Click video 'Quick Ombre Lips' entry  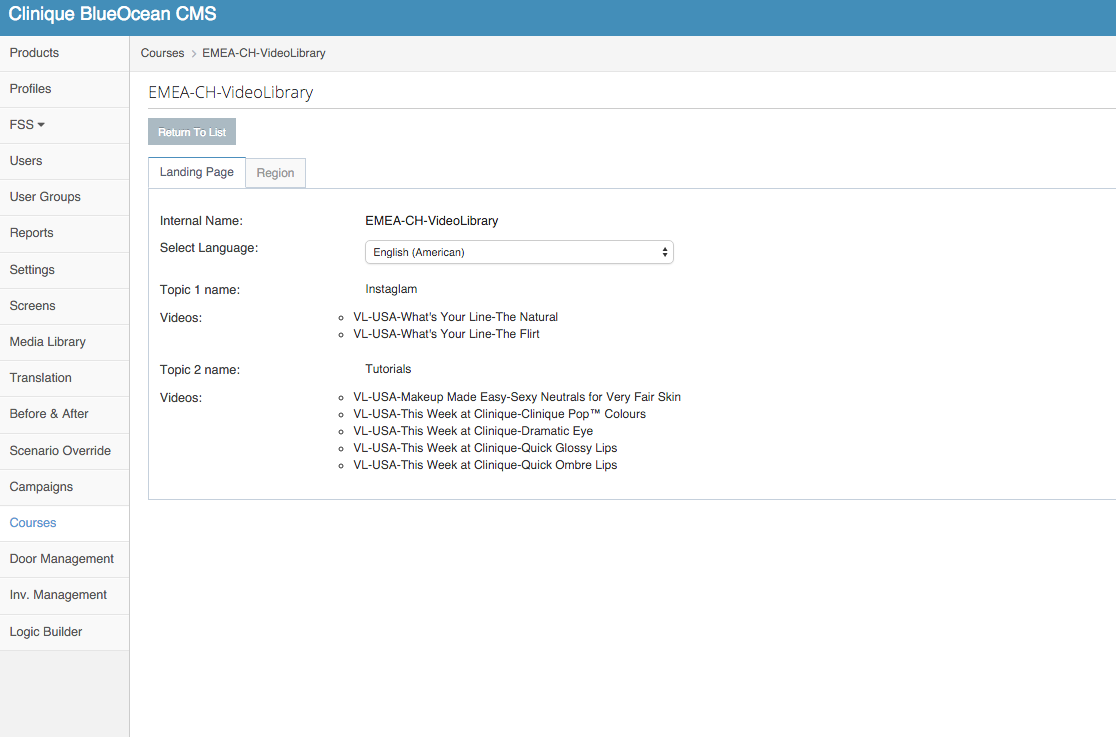(485, 465)
